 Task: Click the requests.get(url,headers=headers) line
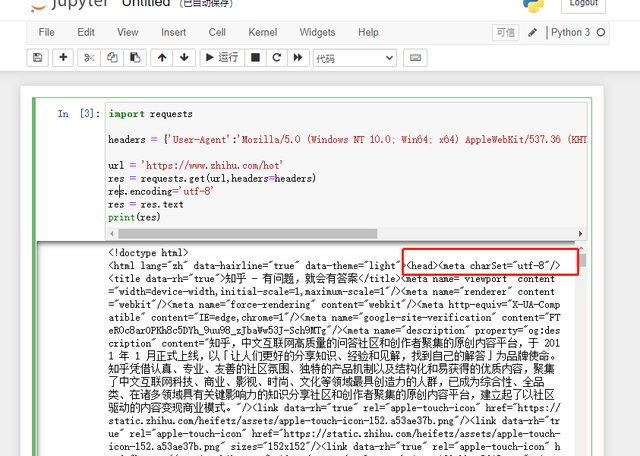(212, 178)
